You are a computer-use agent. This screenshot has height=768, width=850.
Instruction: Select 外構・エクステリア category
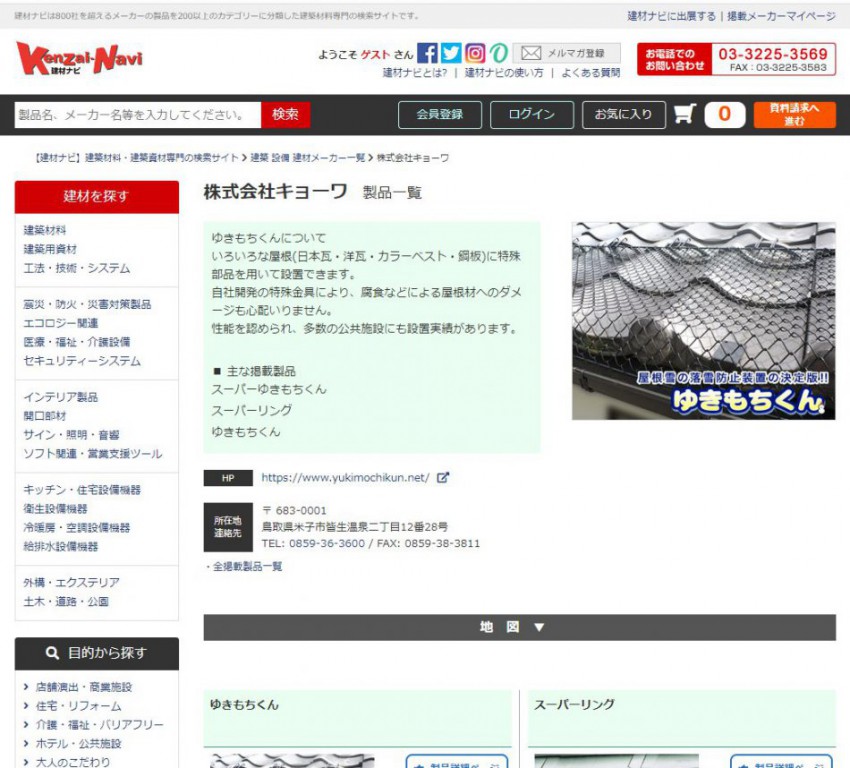71,582
